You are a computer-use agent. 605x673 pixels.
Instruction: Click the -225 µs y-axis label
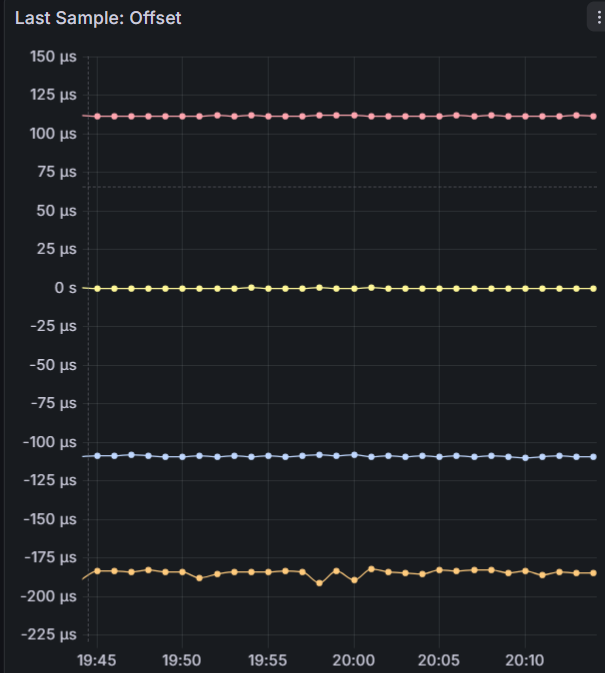point(48,634)
